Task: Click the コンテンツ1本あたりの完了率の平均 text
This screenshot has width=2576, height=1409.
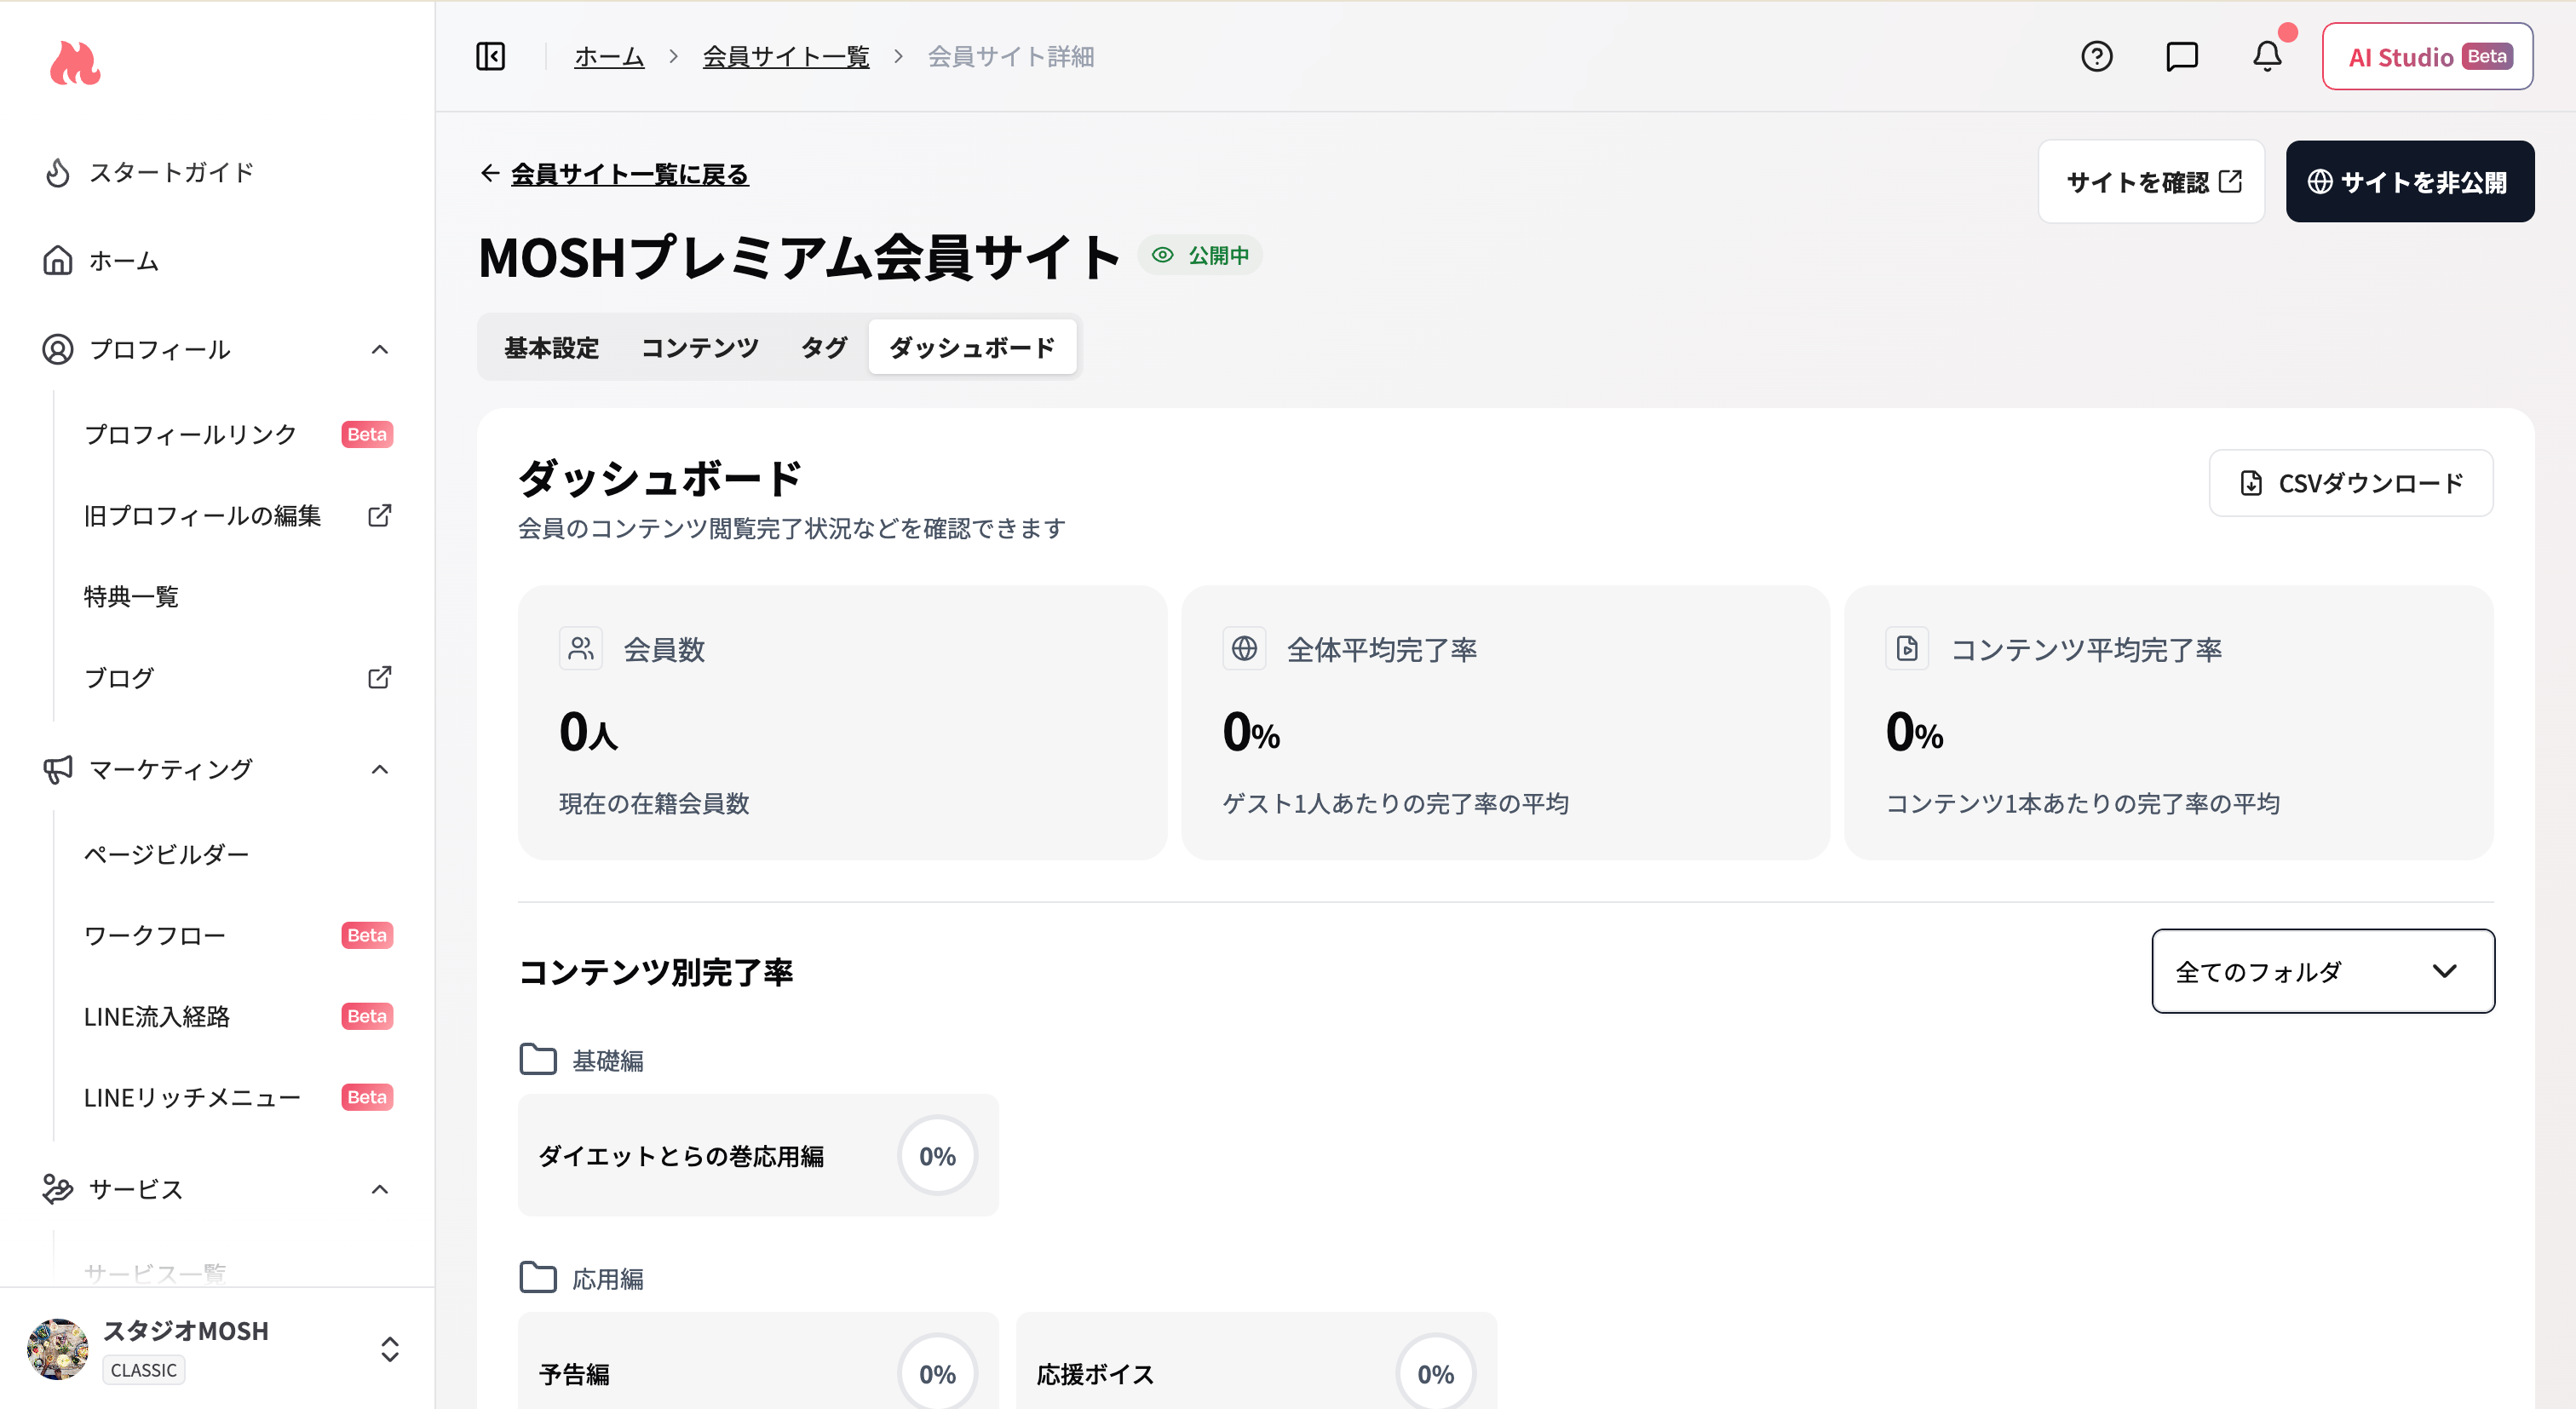Action: (2083, 804)
